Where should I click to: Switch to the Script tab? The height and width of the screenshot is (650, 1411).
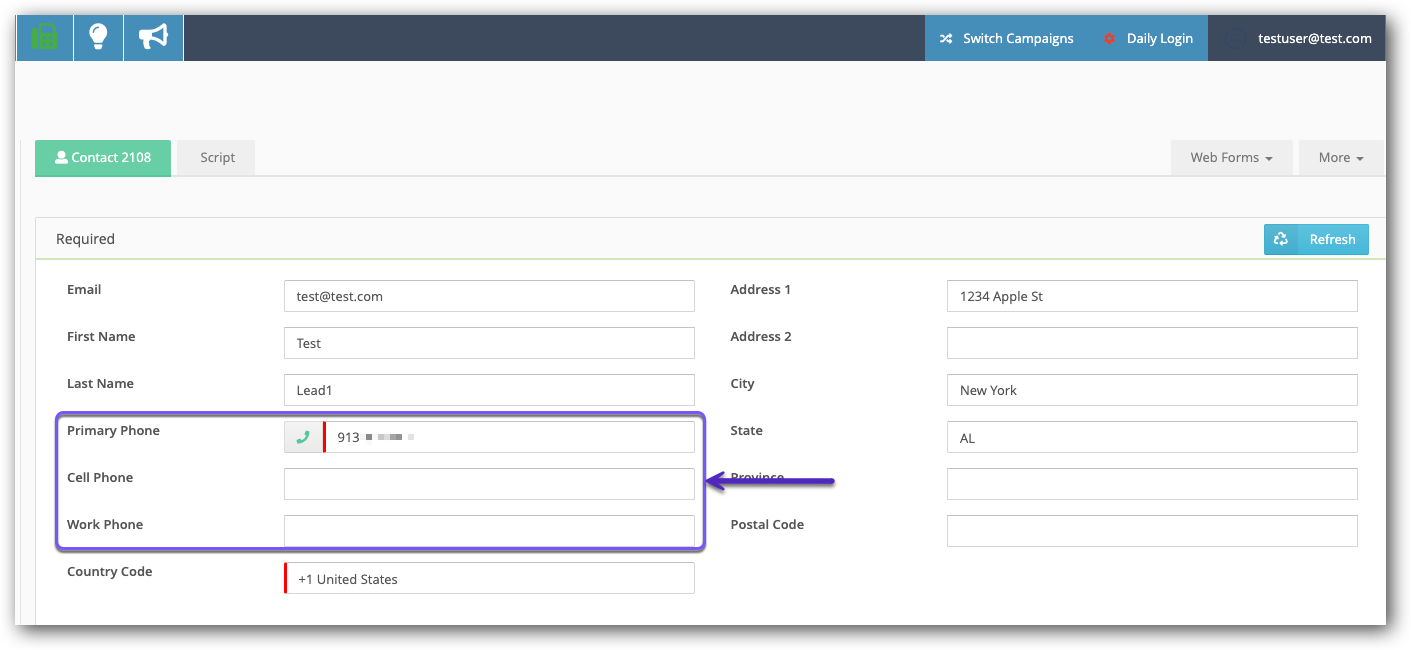(217, 158)
